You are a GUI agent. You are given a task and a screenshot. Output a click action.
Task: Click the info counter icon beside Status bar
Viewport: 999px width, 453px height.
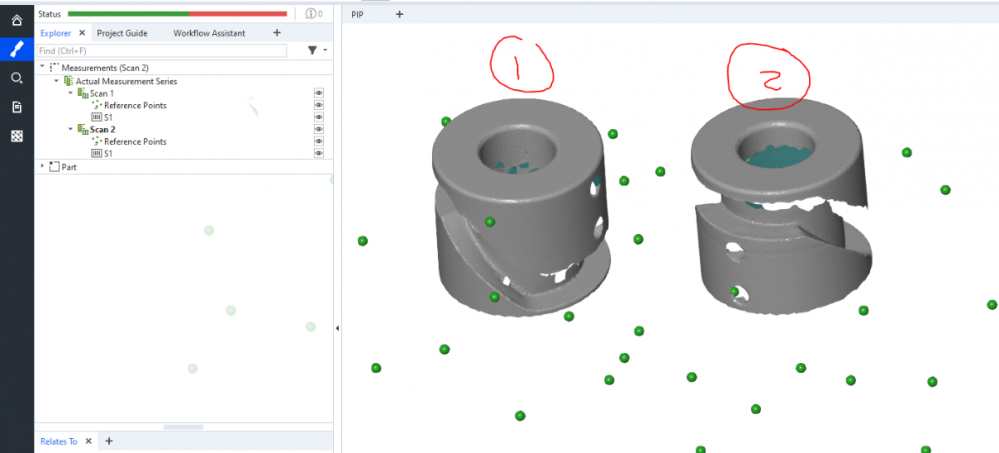(313, 14)
